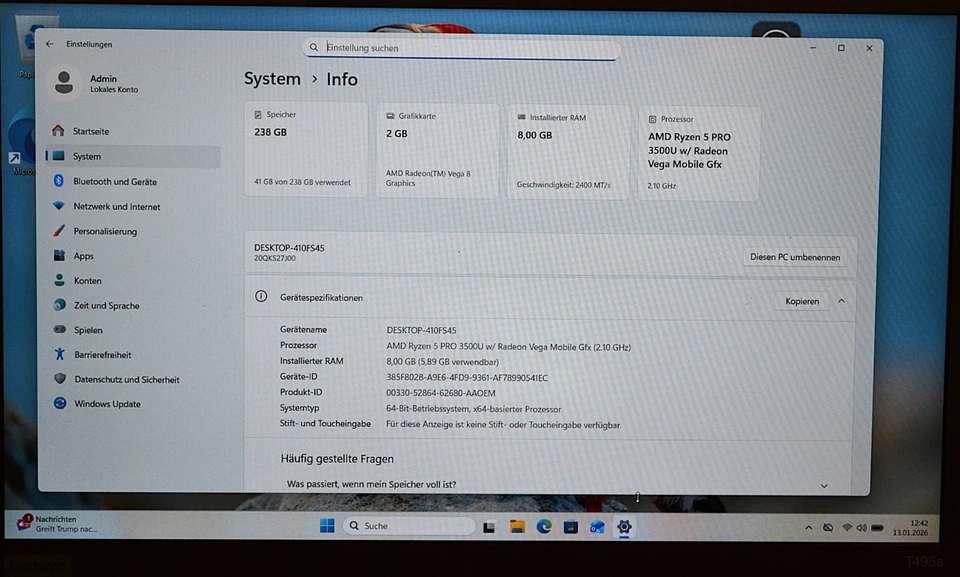Viewport: 960px width, 577px height.
Task: Open the Prozessor AMD Ryzen card
Action: 699,154
